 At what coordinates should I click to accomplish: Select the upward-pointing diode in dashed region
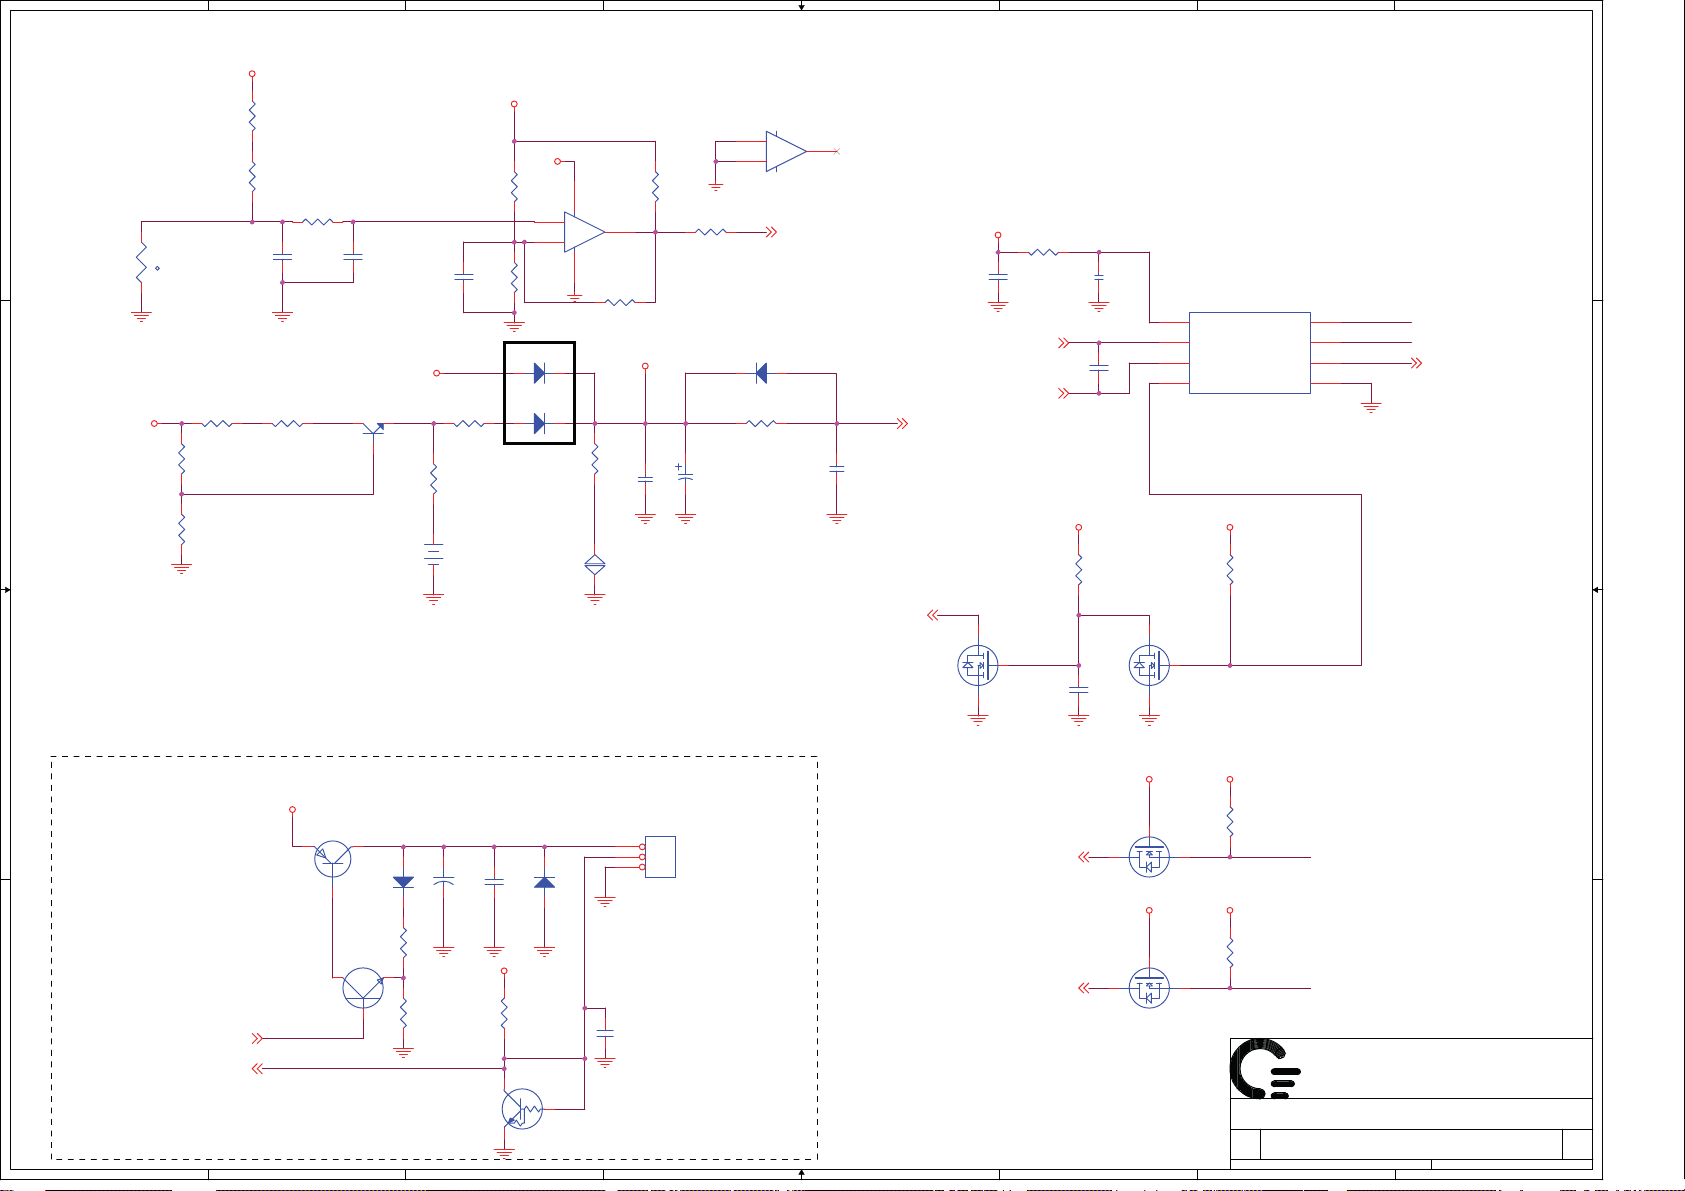coord(544,882)
